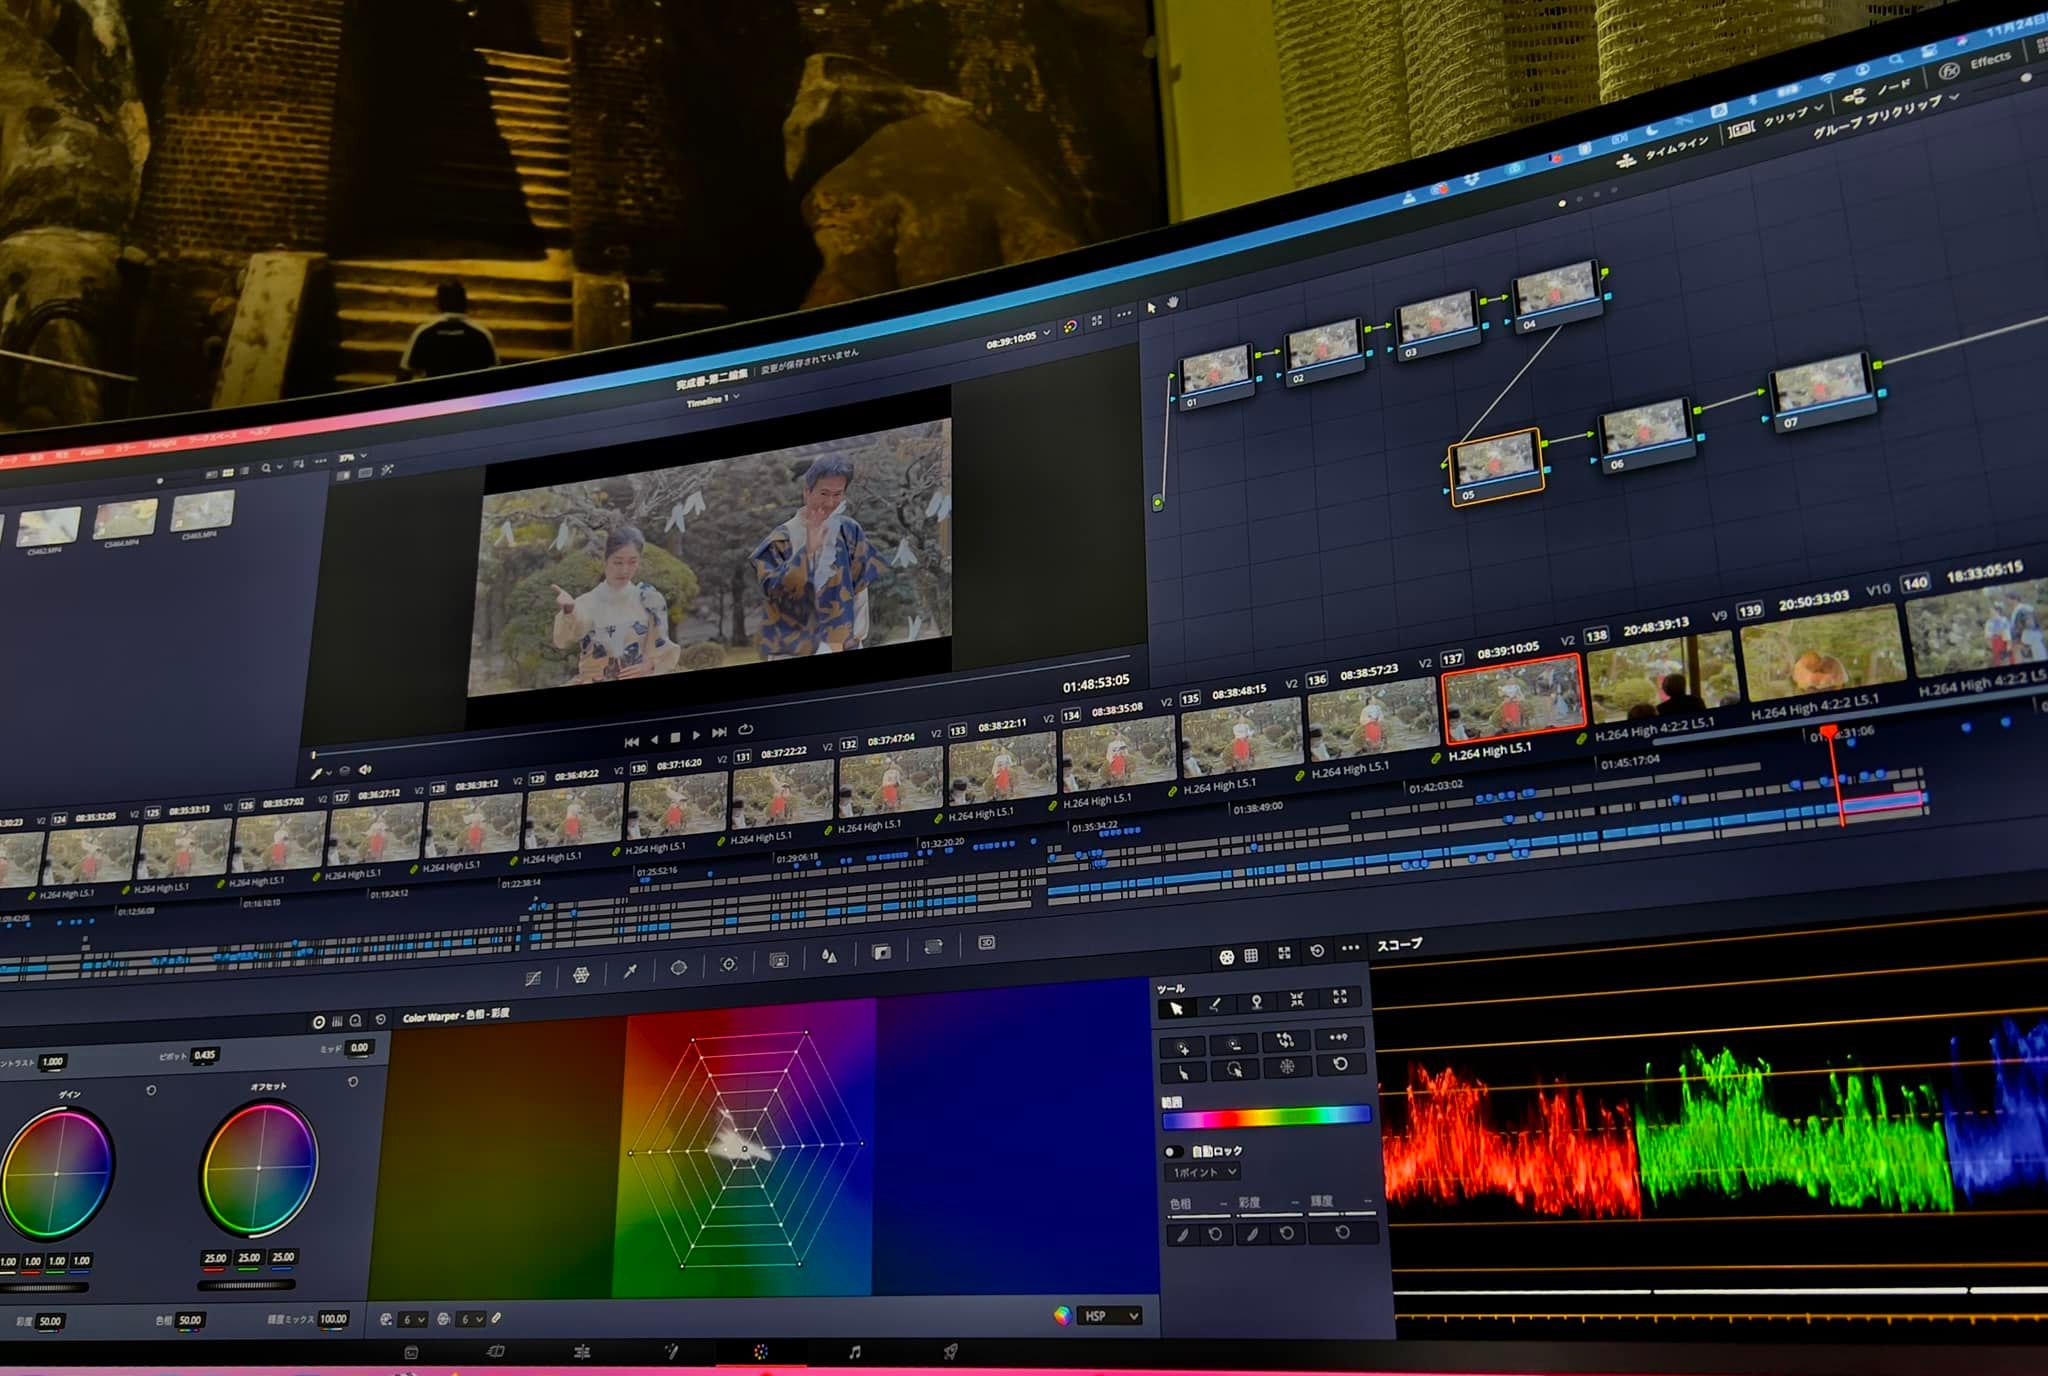This screenshot has width=2048, height=1376.
Task: Open the Color Warper palette icon
Action: tap(581, 974)
